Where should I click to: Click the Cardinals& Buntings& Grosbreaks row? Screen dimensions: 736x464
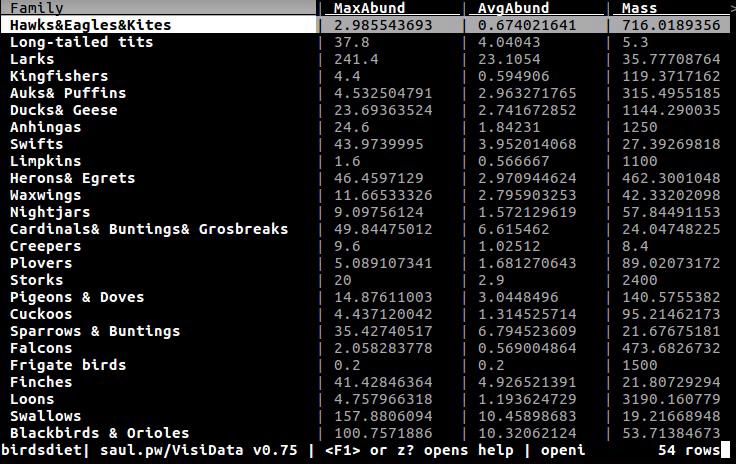pos(365,229)
